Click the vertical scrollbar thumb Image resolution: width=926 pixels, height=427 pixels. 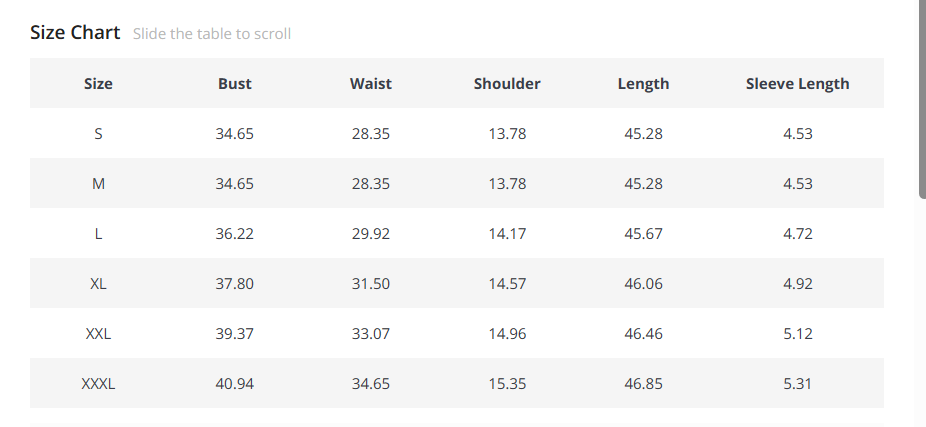921,100
